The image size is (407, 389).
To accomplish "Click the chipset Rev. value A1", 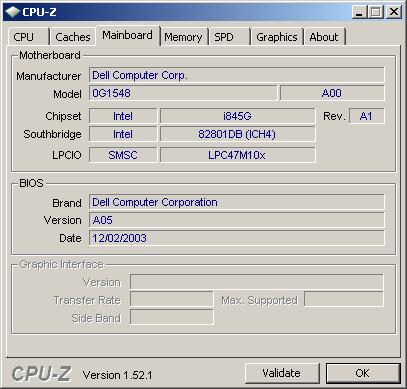I will (366, 116).
